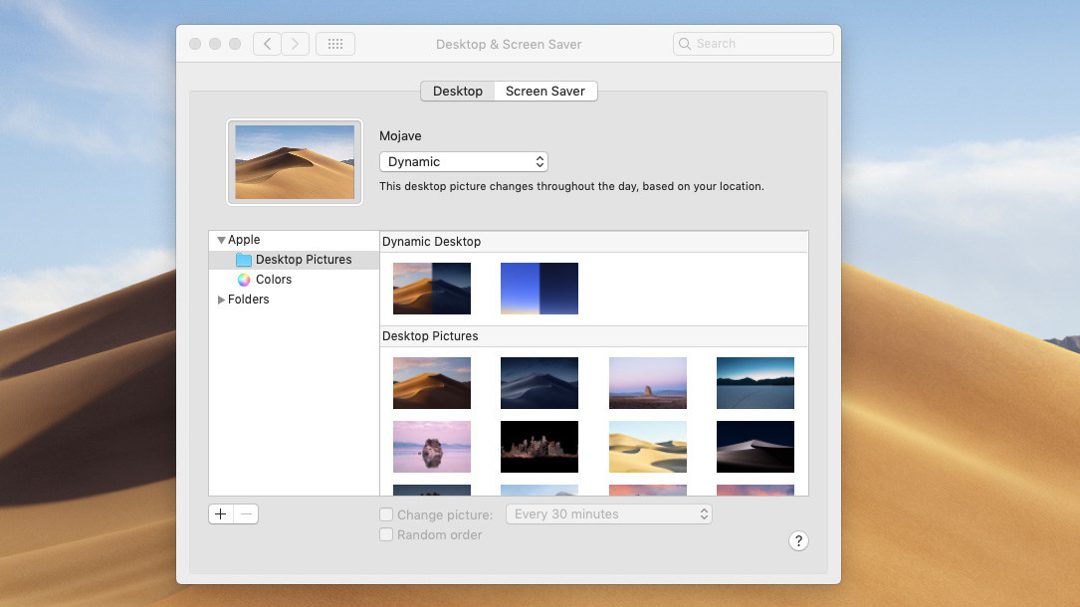This screenshot has height=607, width=1080.
Task: Select the Desktop tab
Action: (x=456, y=91)
